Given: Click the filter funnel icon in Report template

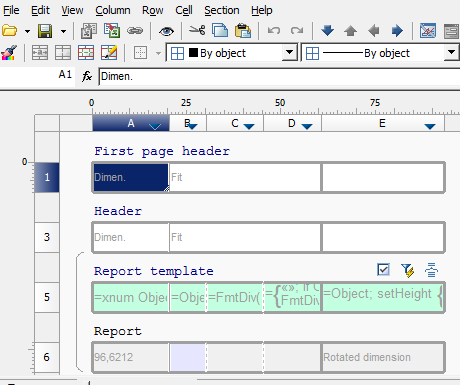Looking at the screenshot, I should tap(407, 270).
